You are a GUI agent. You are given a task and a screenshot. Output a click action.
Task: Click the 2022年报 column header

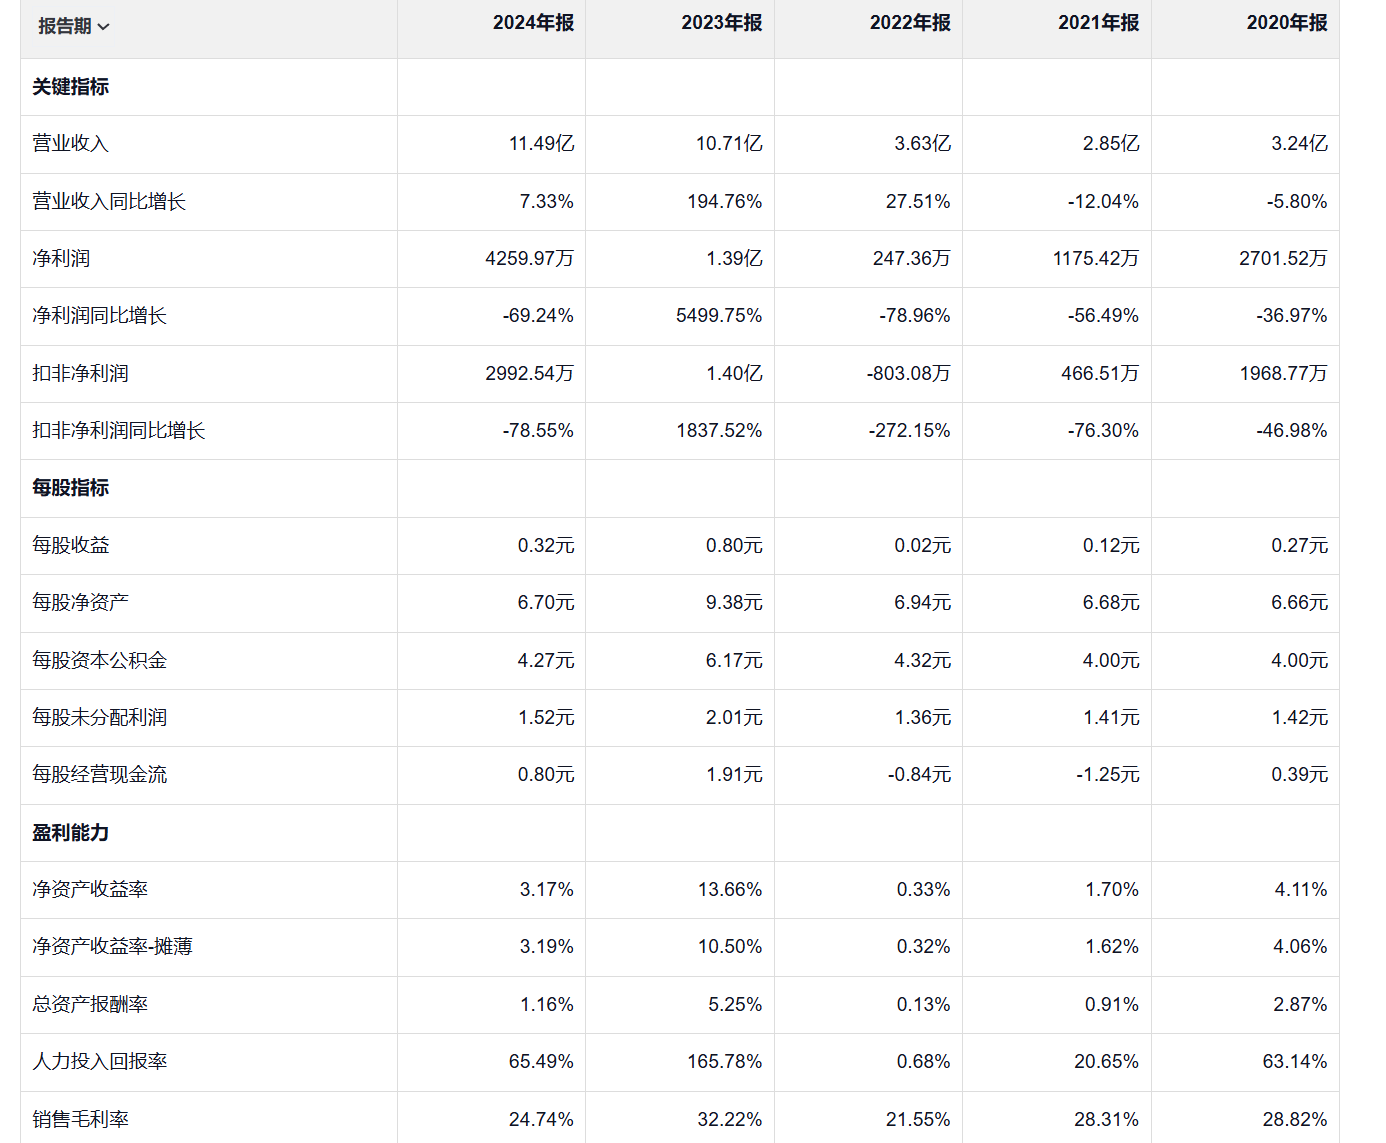pyautogui.click(x=910, y=23)
